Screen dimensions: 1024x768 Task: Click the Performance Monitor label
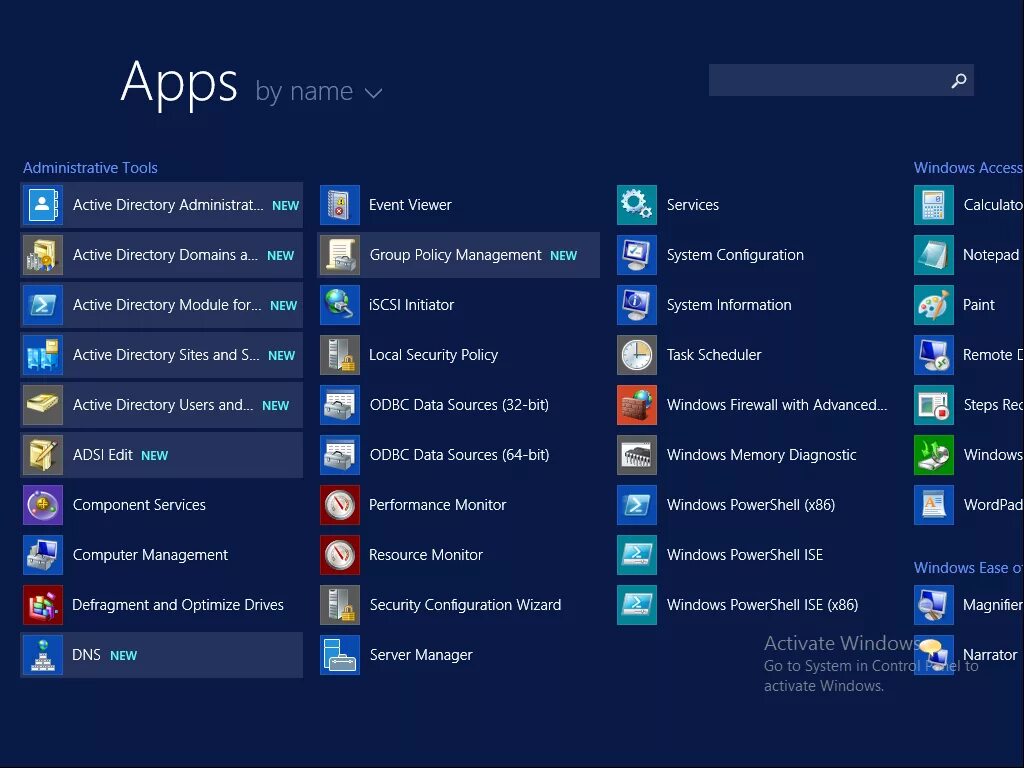click(438, 505)
